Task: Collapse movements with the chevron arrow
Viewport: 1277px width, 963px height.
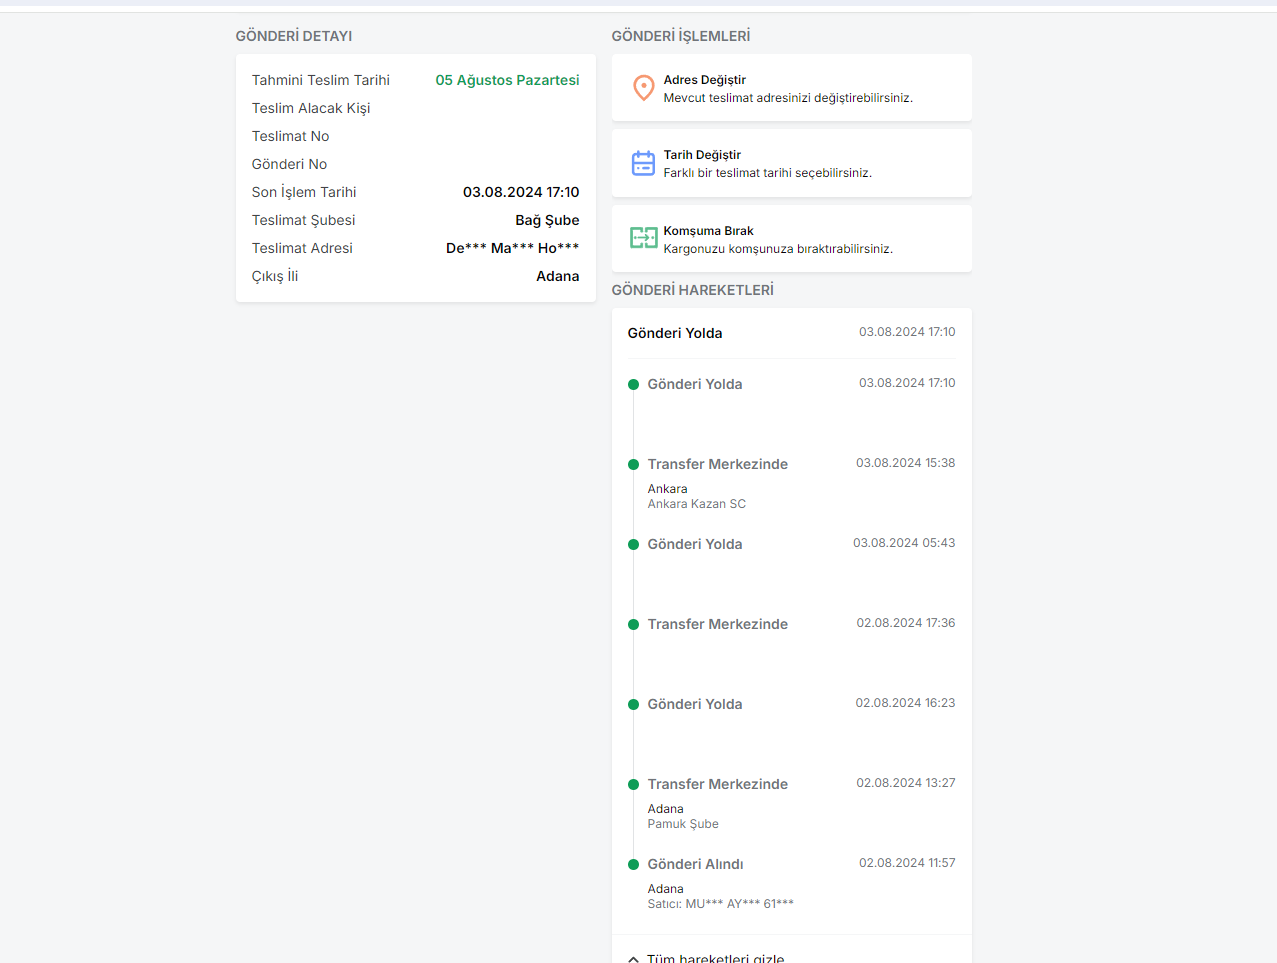Action: pos(633,958)
